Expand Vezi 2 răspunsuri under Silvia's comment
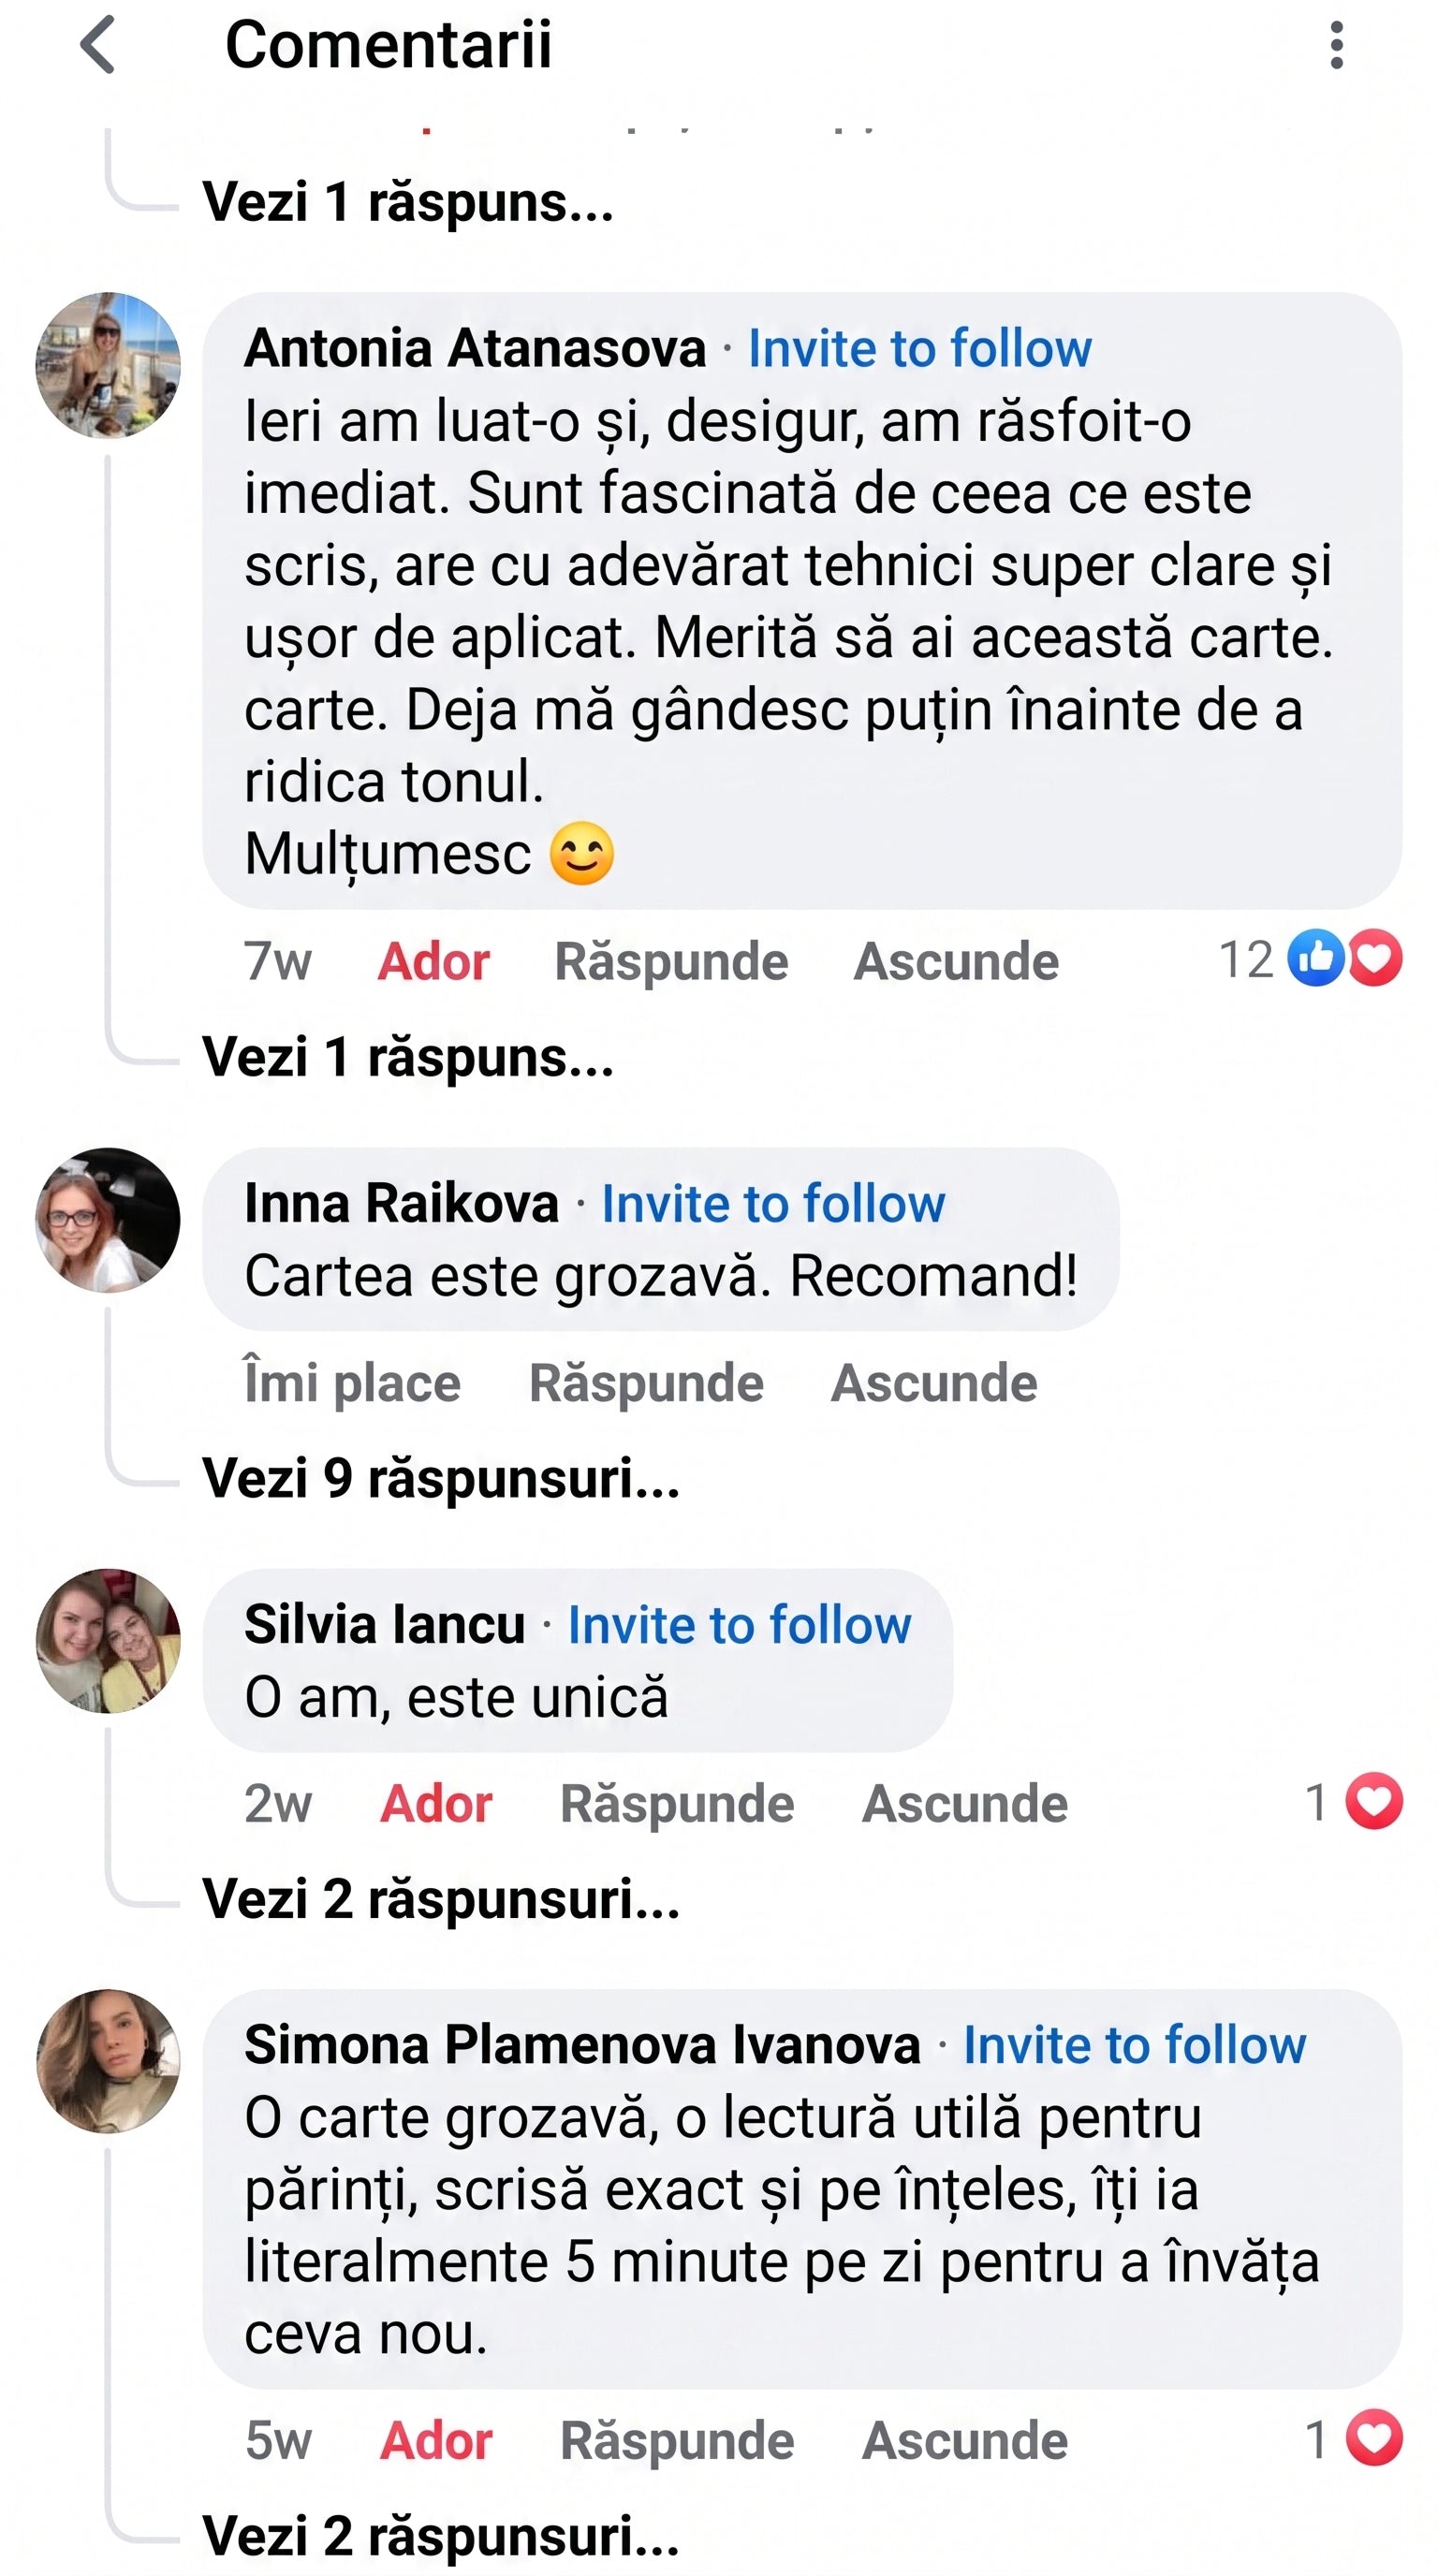This screenshot has height=2576, width=1438. click(441, 1898)
